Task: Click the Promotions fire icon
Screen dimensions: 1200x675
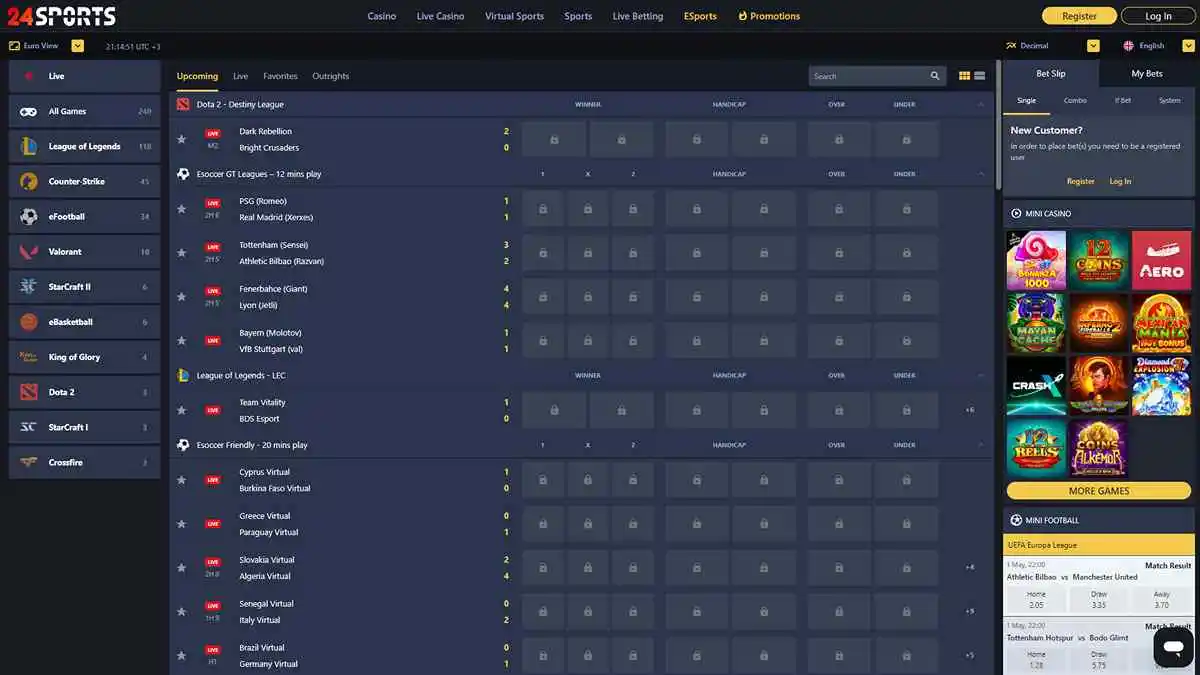Action: click(743, 16)
